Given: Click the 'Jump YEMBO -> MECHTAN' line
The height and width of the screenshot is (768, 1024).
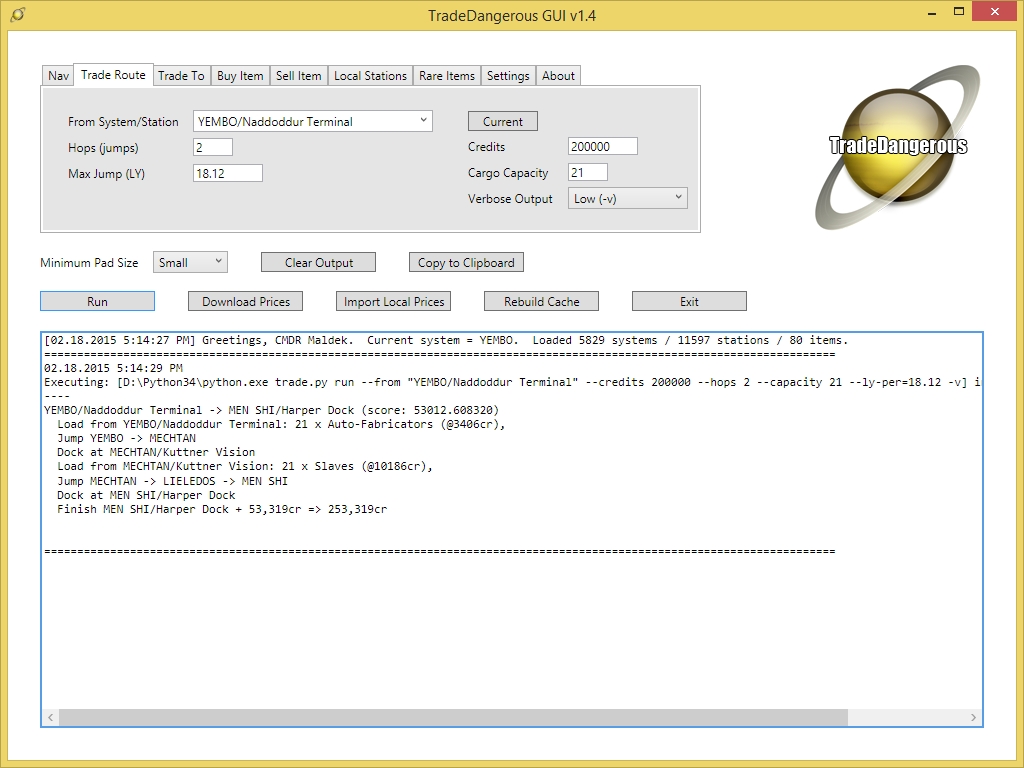Looking at the screenshot, I should [x=126, y=438].
